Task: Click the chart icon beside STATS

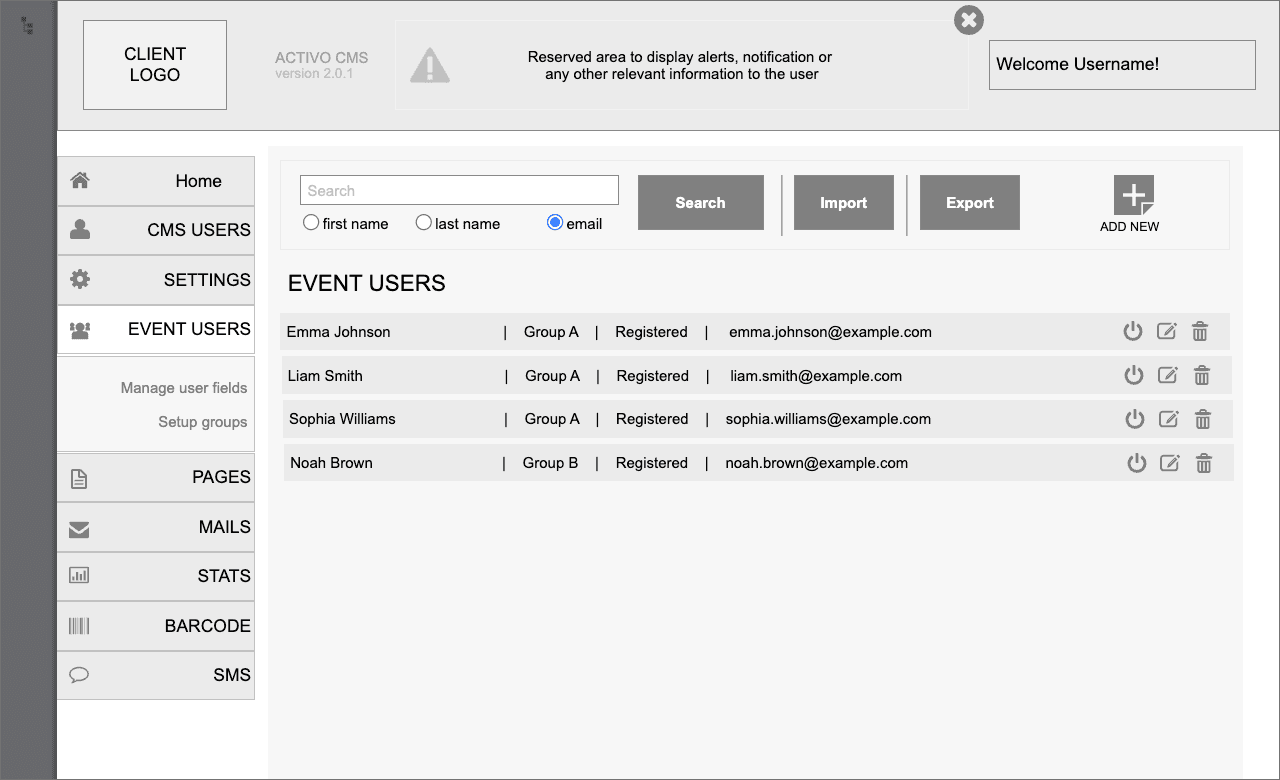Action: (x=79, y=576)
